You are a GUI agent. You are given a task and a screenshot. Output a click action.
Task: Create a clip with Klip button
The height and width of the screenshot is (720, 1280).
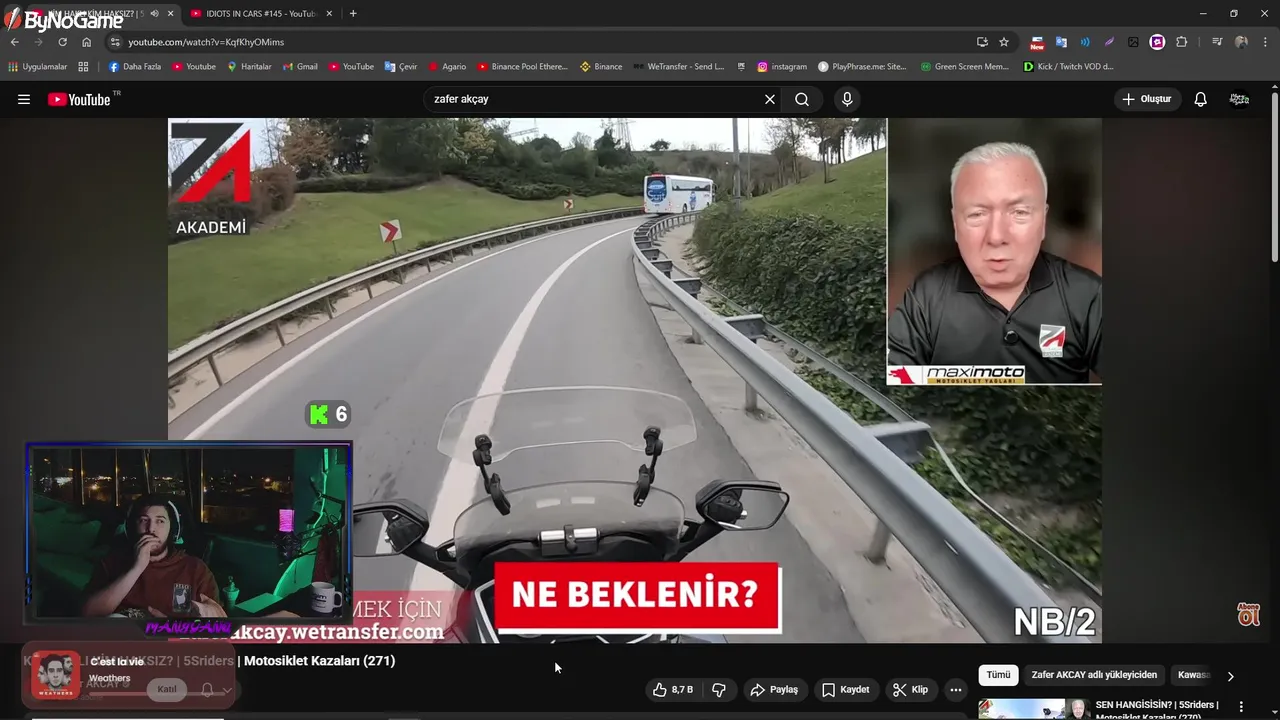click(x=910, y=689)
